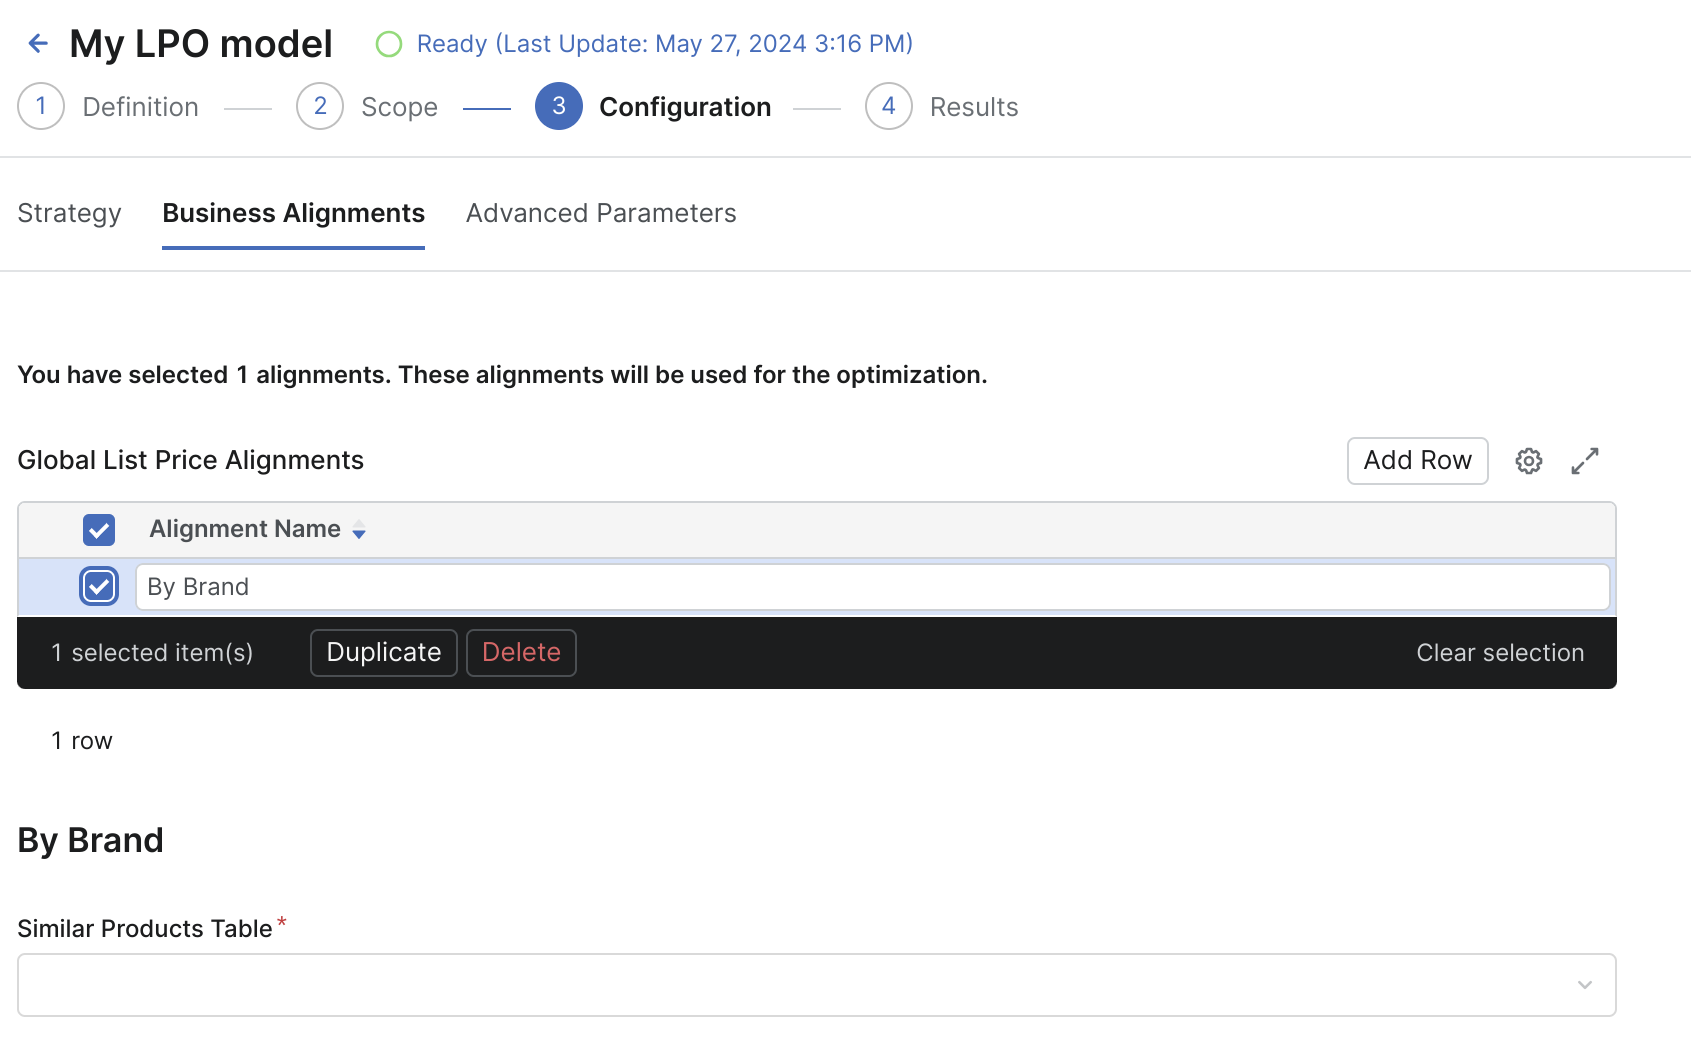Click the By Brand name input field

[x=872, y=587]
